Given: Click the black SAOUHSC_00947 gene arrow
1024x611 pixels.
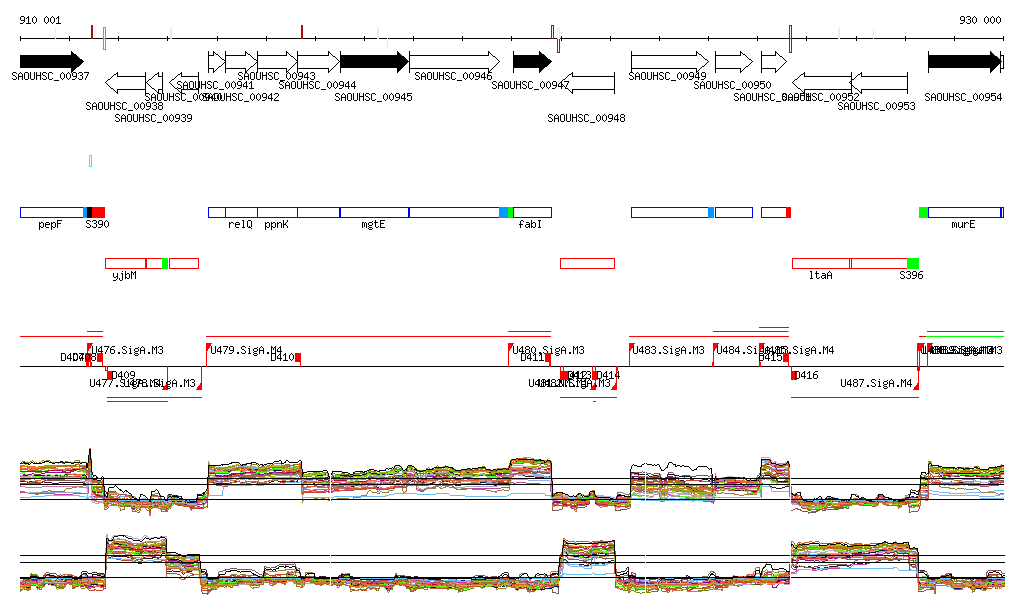Looking at the screenshot, I should click(x=532, y=62).
